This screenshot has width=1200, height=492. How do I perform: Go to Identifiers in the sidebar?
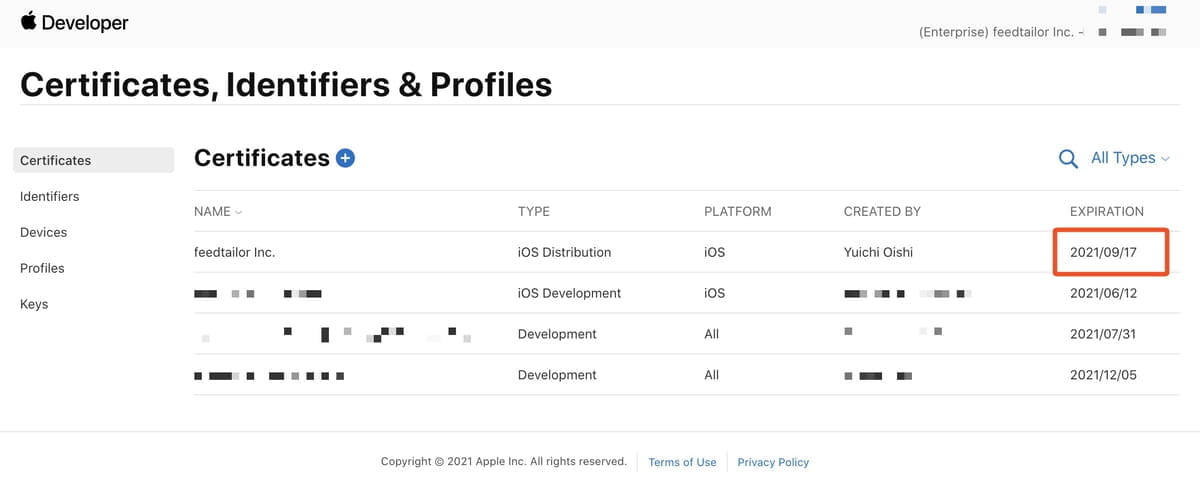[50, 196]
